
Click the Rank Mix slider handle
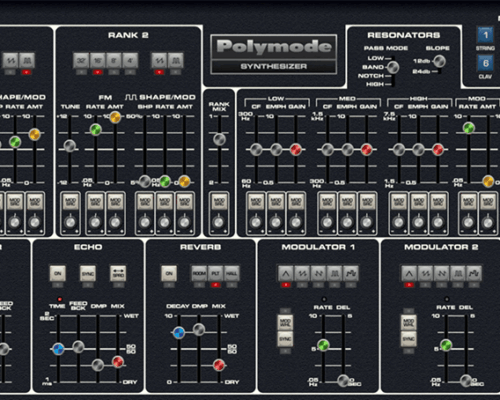point(219,139)
